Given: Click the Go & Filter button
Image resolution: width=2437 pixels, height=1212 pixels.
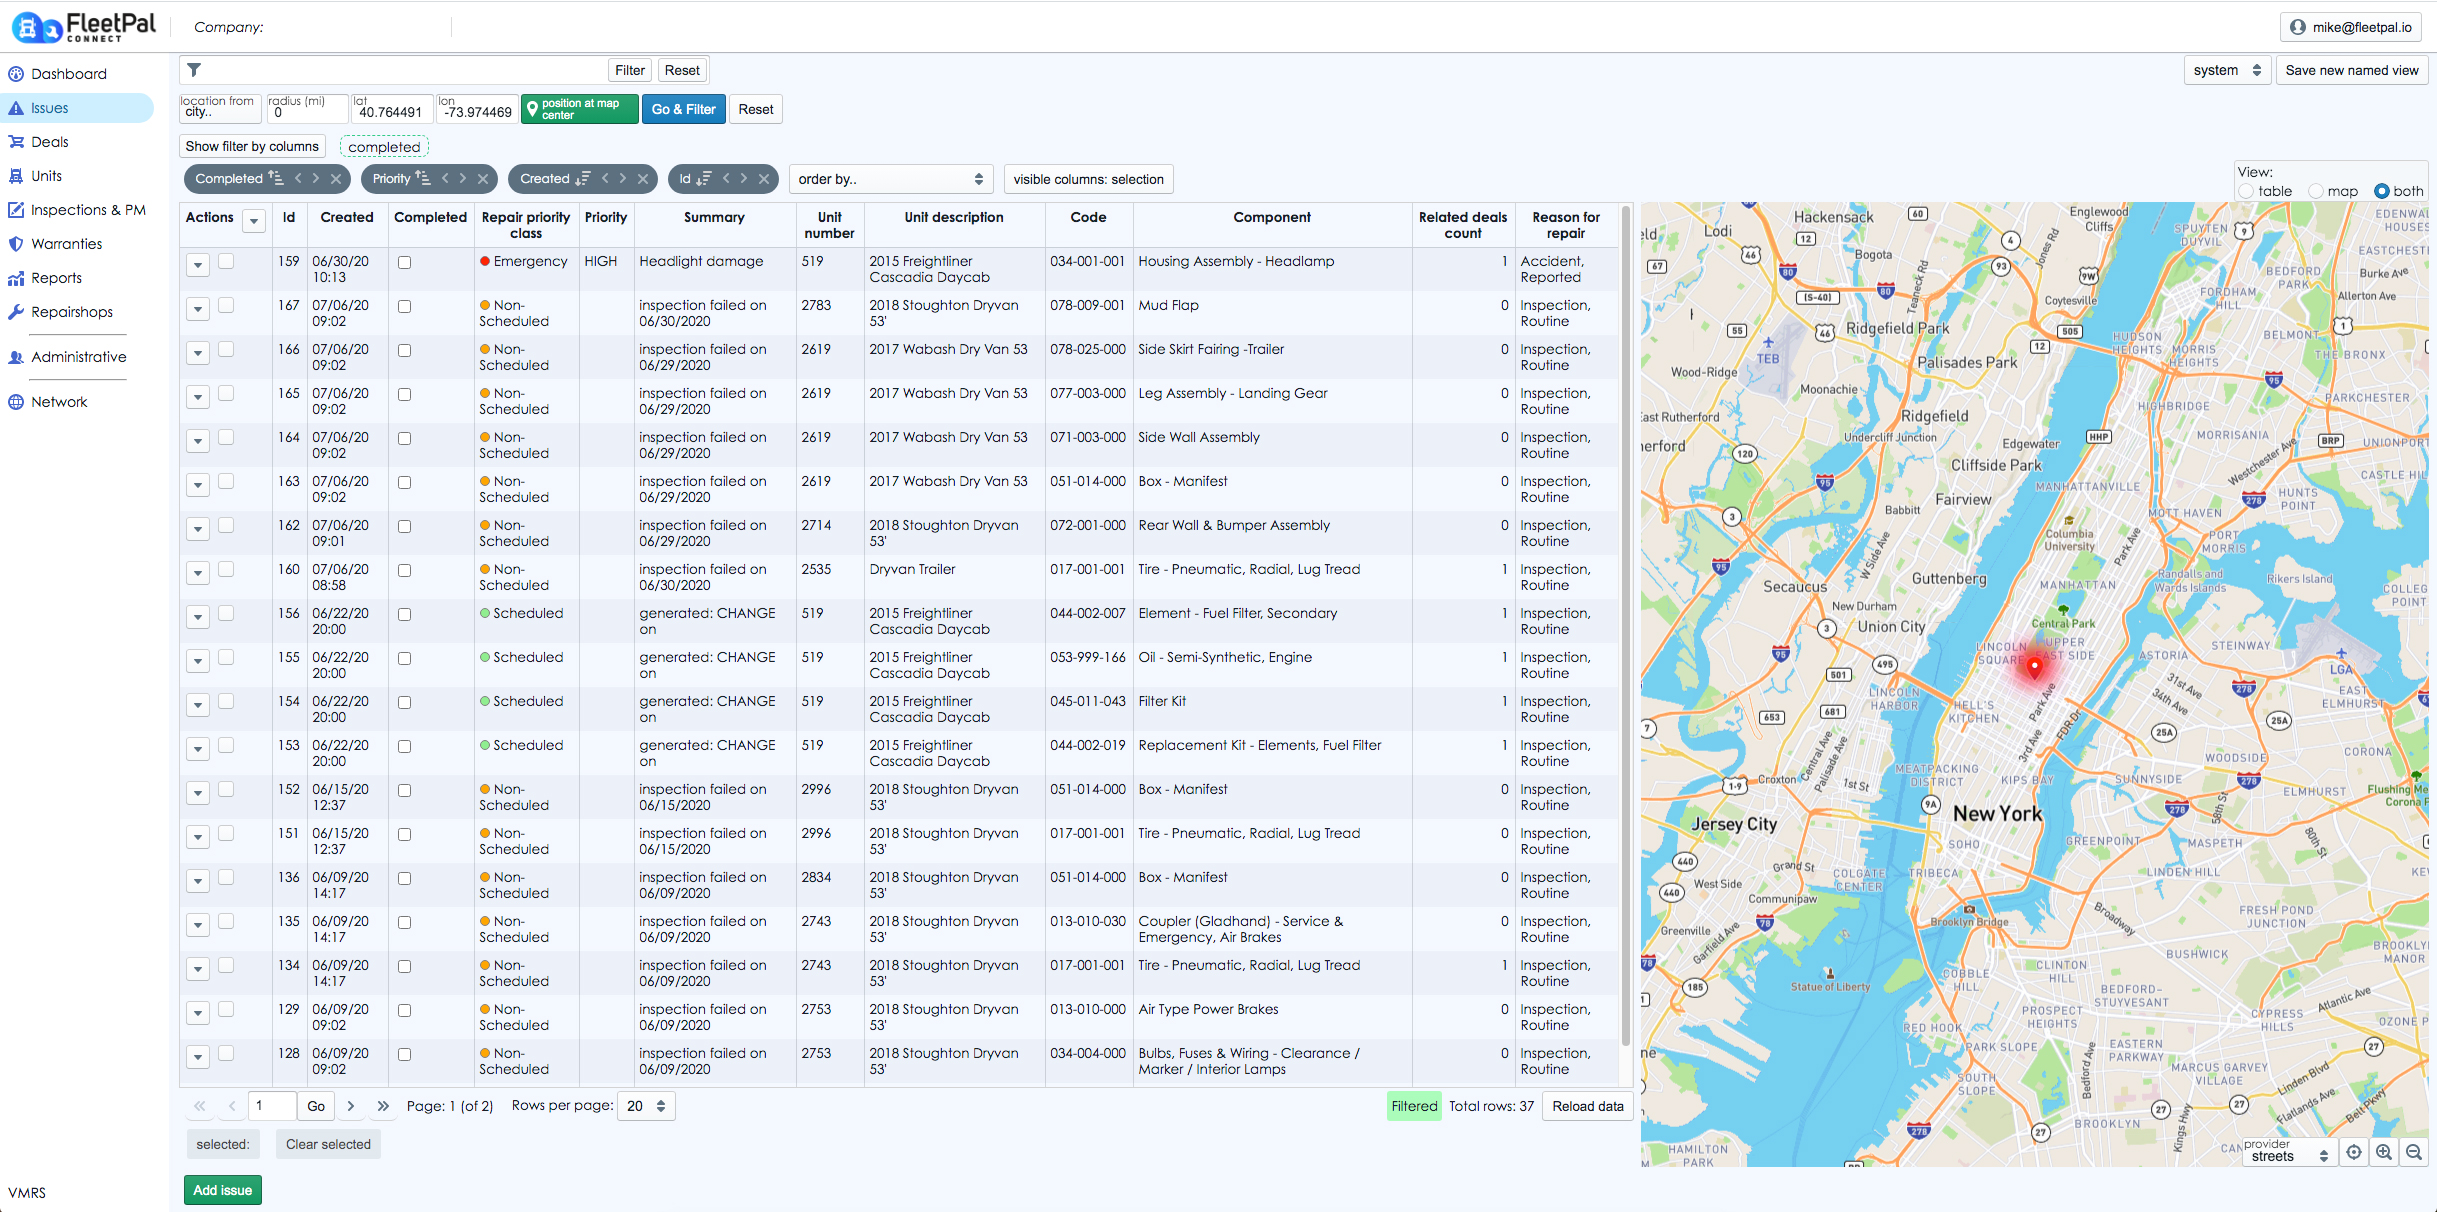Looking at the screenshot, I should 683,110.
